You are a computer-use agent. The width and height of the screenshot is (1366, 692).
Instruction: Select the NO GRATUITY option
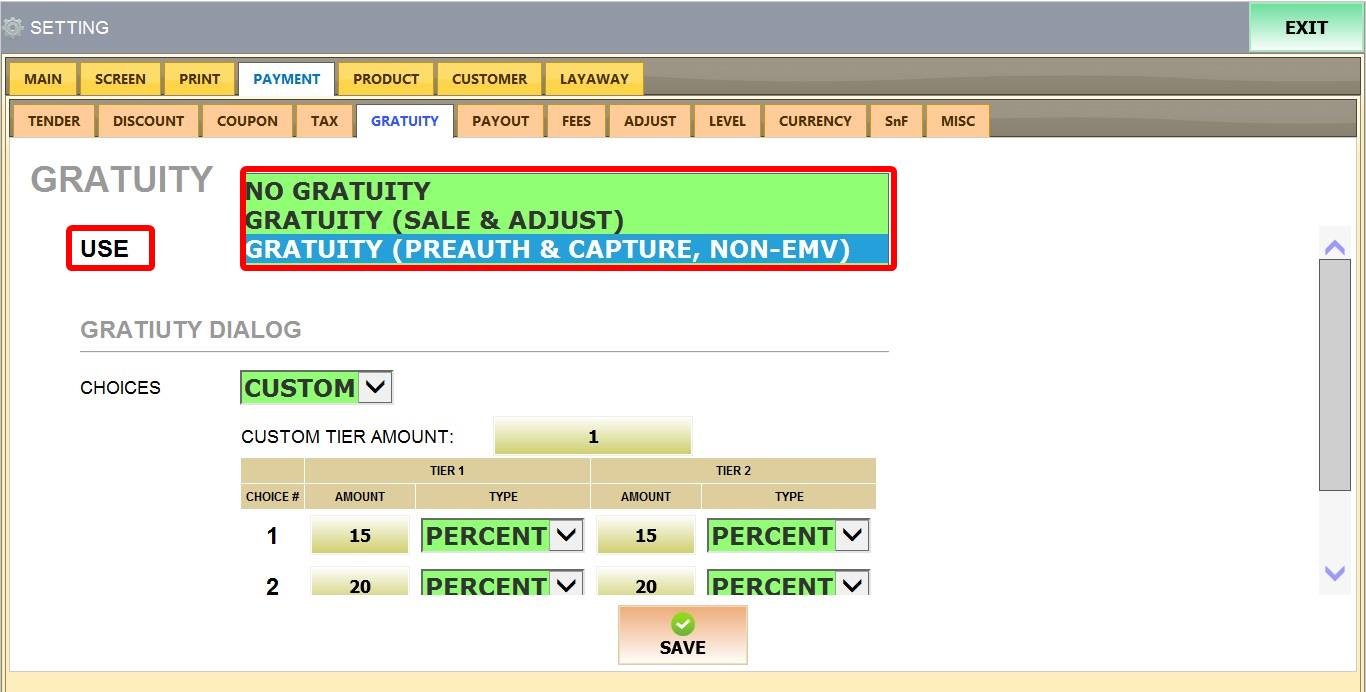click(338, 191)
